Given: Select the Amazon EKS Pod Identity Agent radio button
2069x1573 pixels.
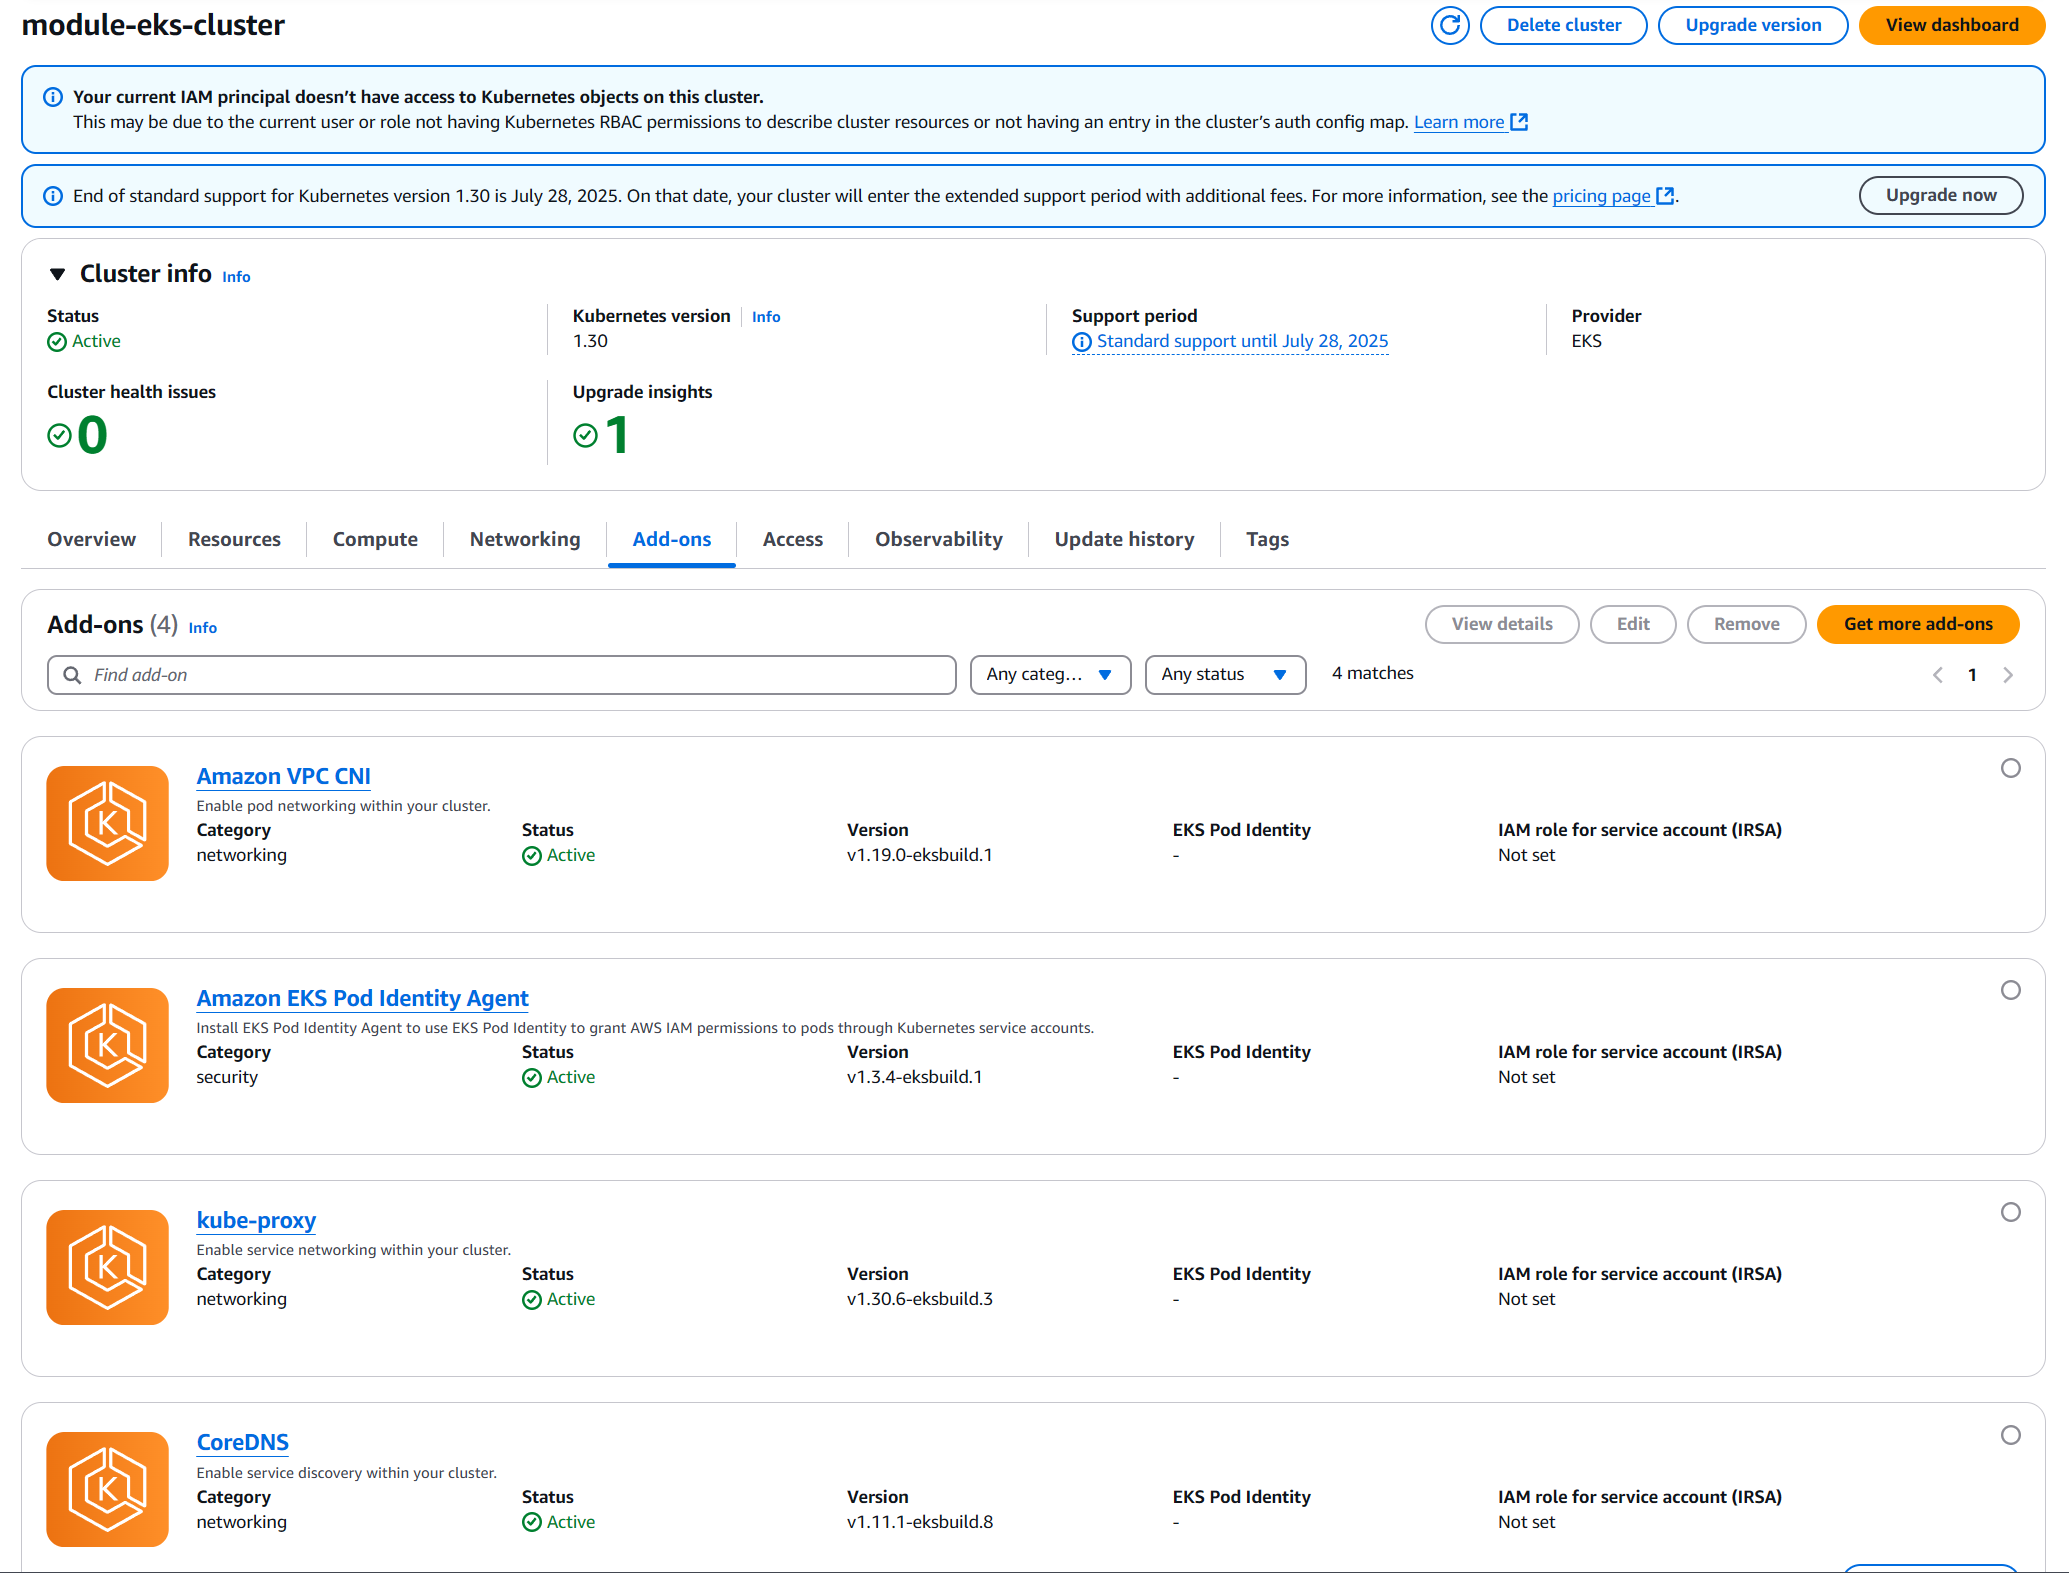Looking at the screenshot, I should click(2011, 990).
